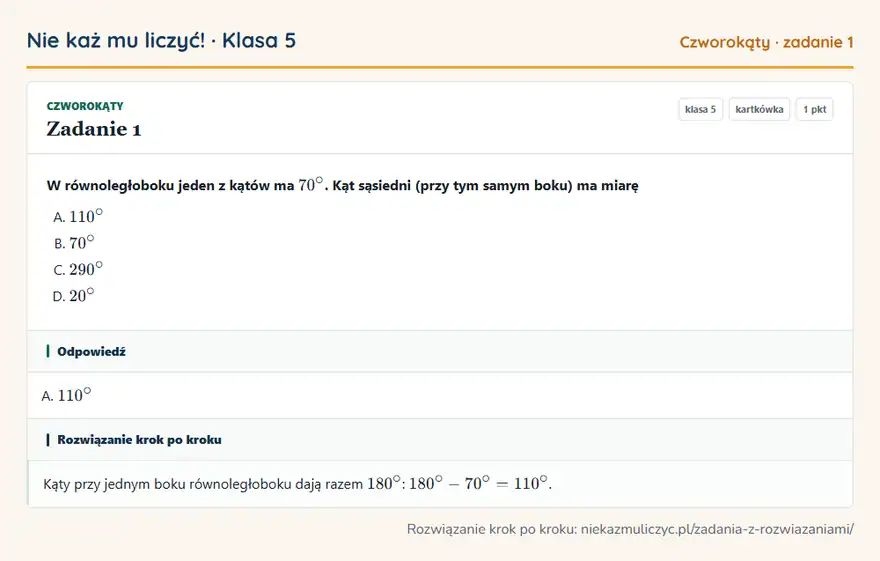Viewport: 880px width, 561px height.
Task: Click the displayed answer 'A. 110°'
Action: tap(66, 396)
